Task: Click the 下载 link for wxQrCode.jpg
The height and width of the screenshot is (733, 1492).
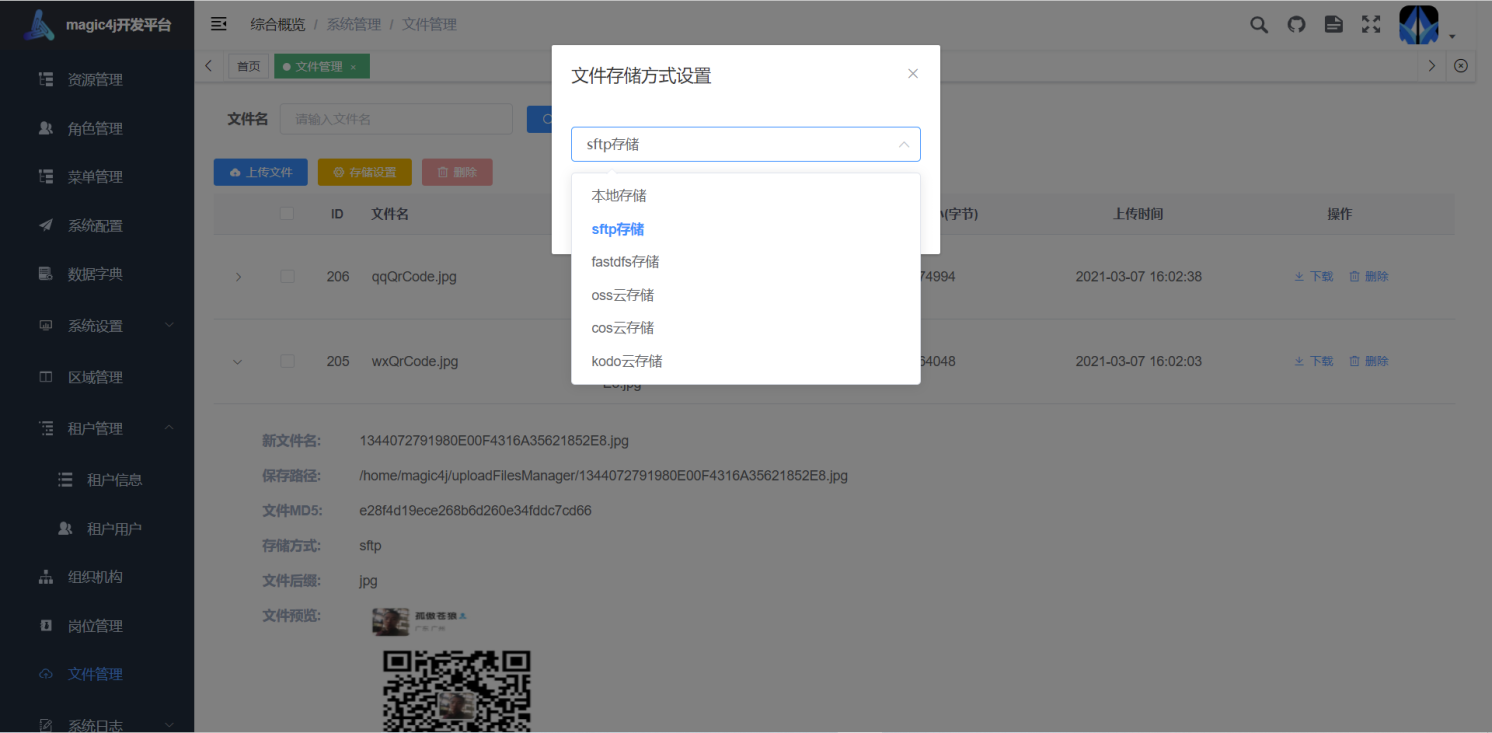Action: click(1313, 361)
